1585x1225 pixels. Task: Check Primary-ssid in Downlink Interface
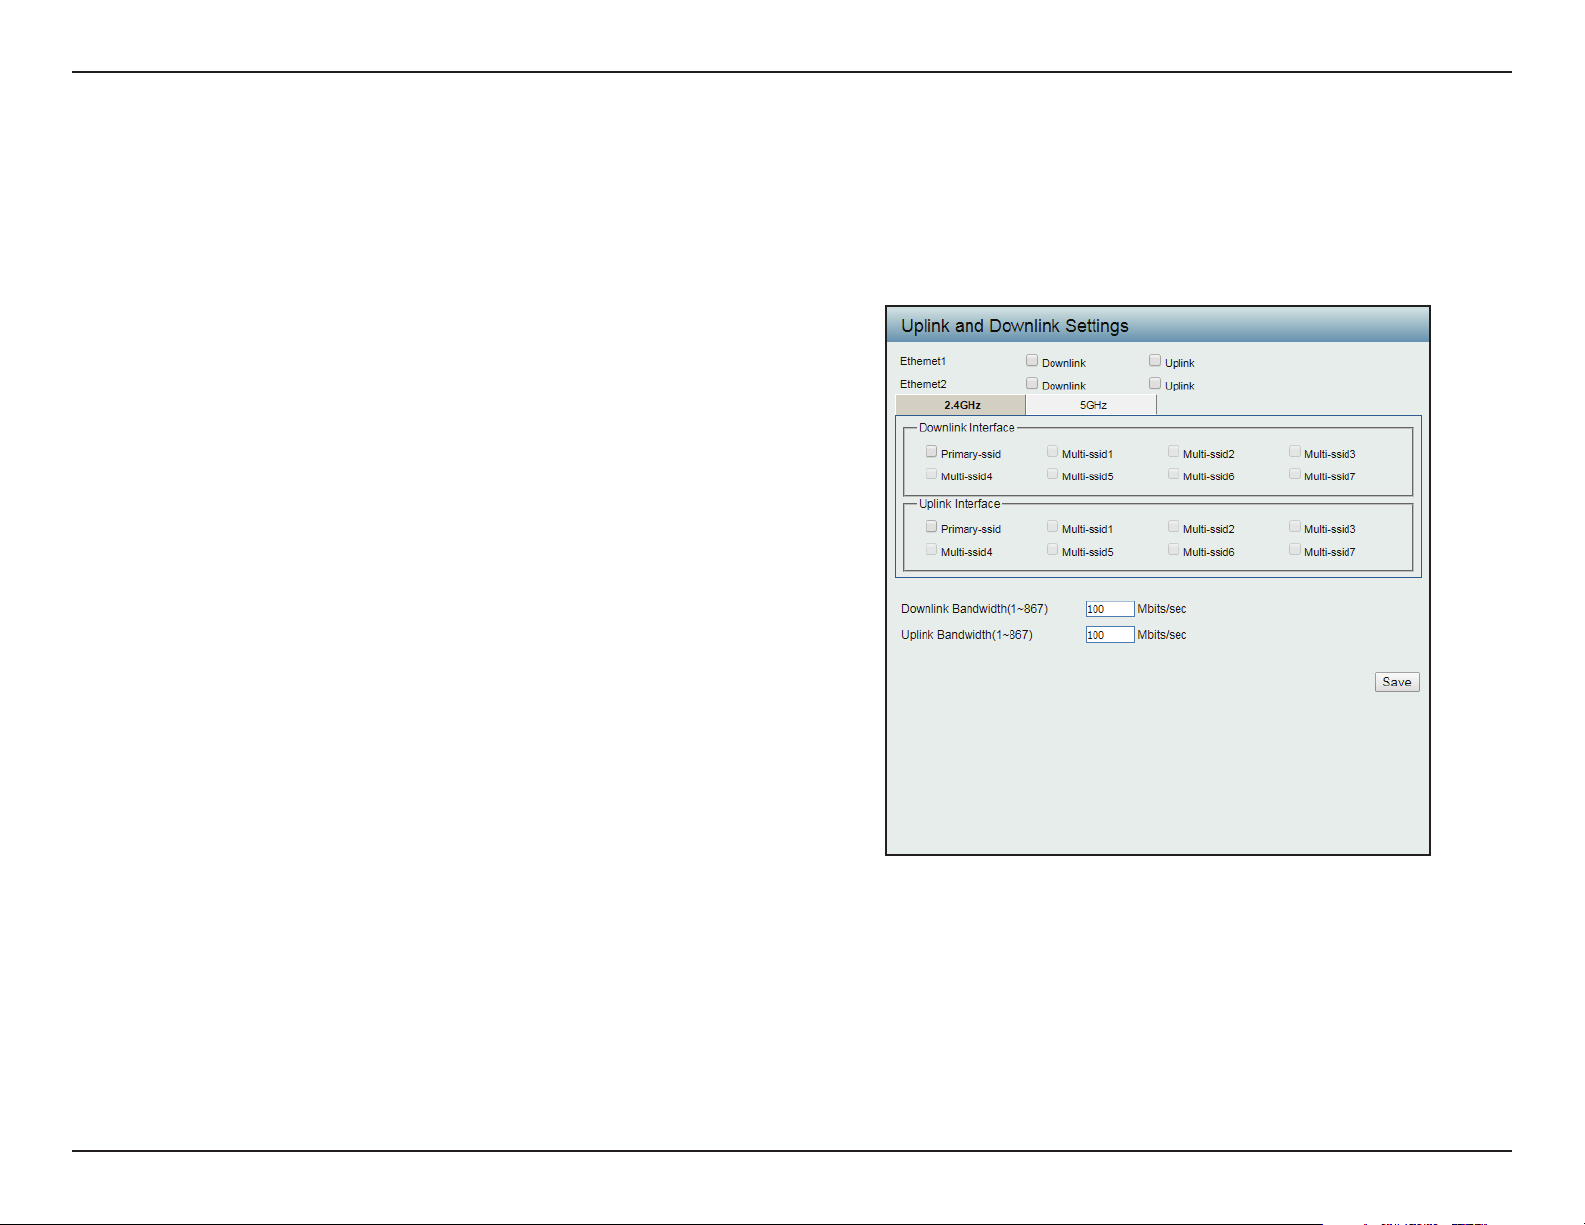[x=931, y=451]
